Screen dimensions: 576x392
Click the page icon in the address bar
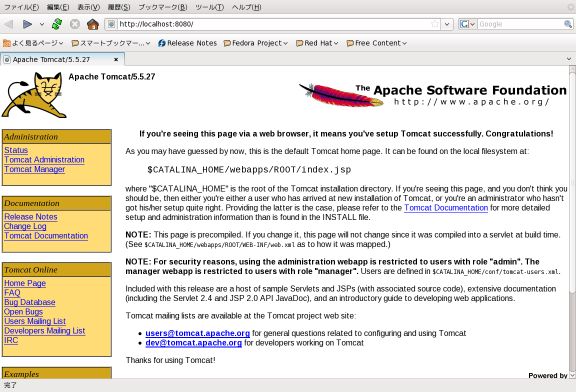click(x=111, y=24)
